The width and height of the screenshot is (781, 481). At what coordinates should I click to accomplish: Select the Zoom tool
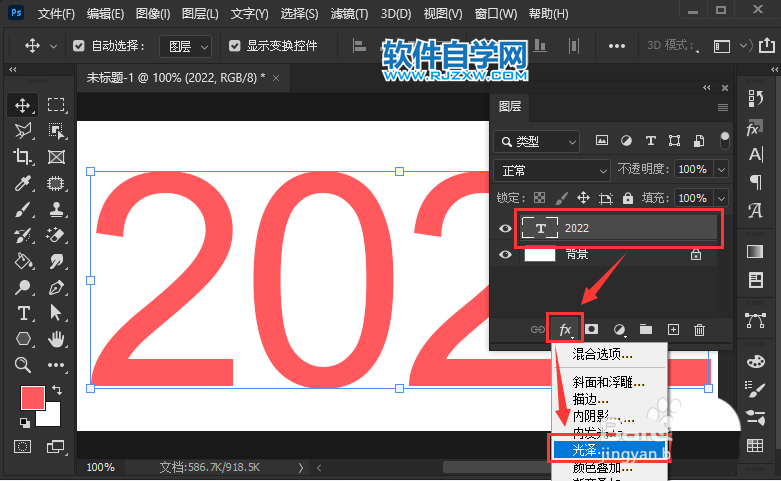click(x=23, y=365)
